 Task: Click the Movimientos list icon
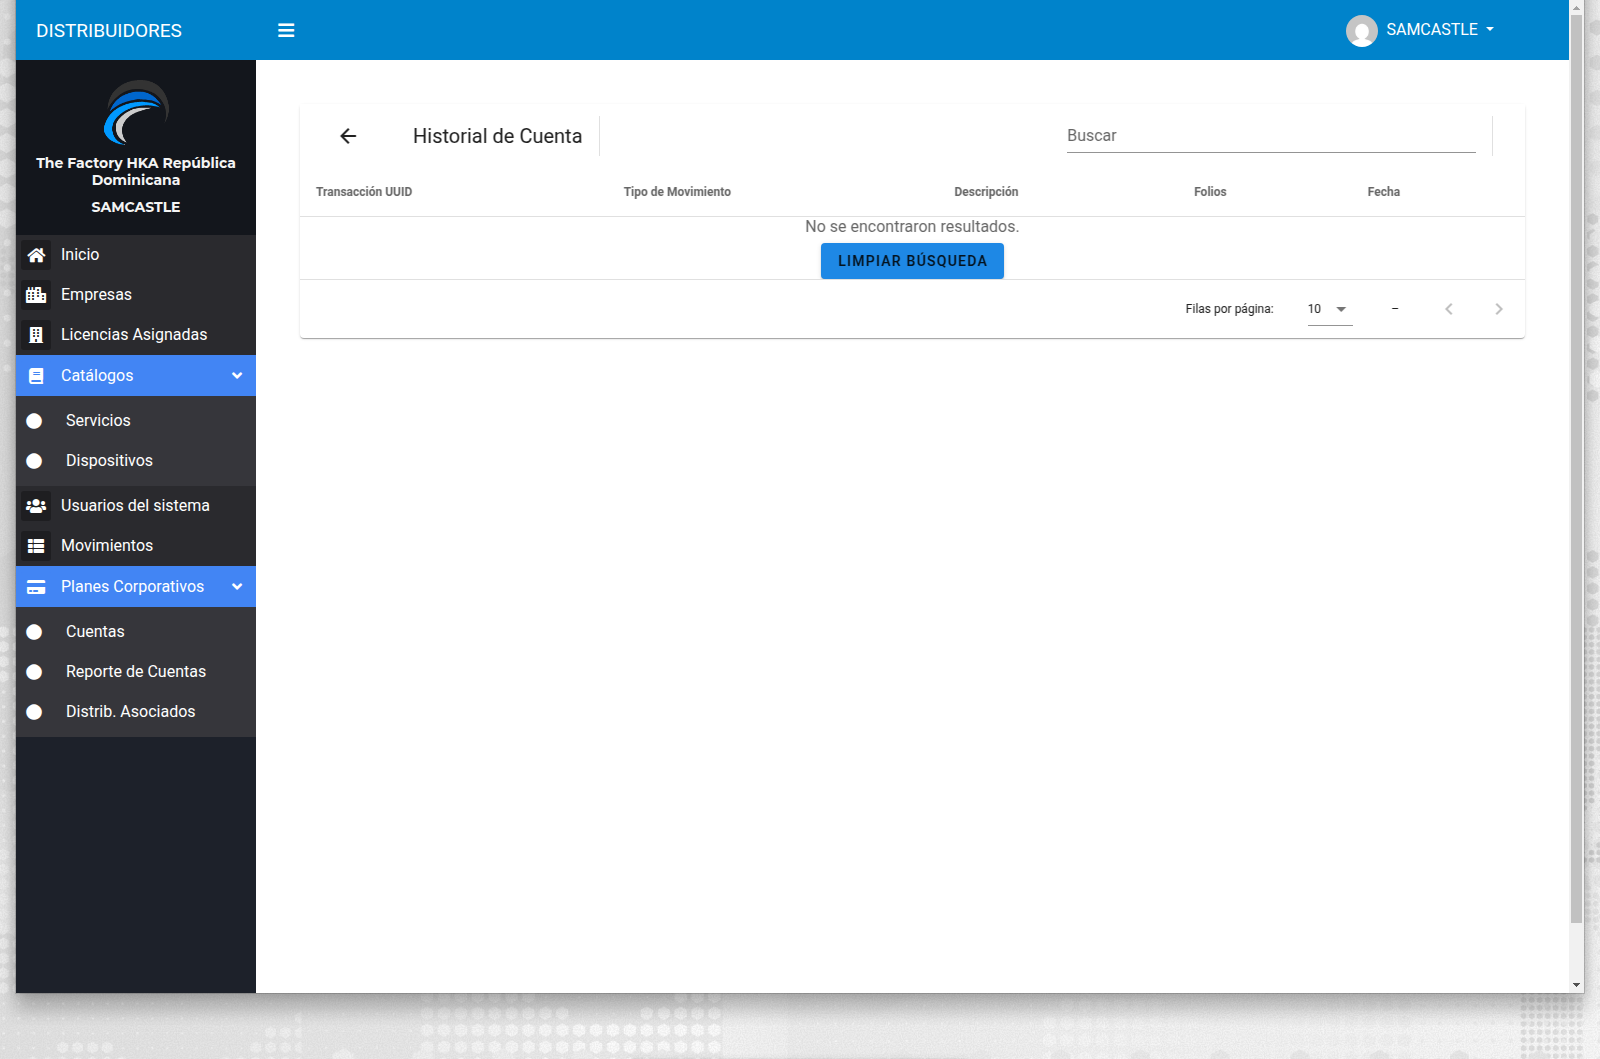pyautogui.click(x=36, y=546)
